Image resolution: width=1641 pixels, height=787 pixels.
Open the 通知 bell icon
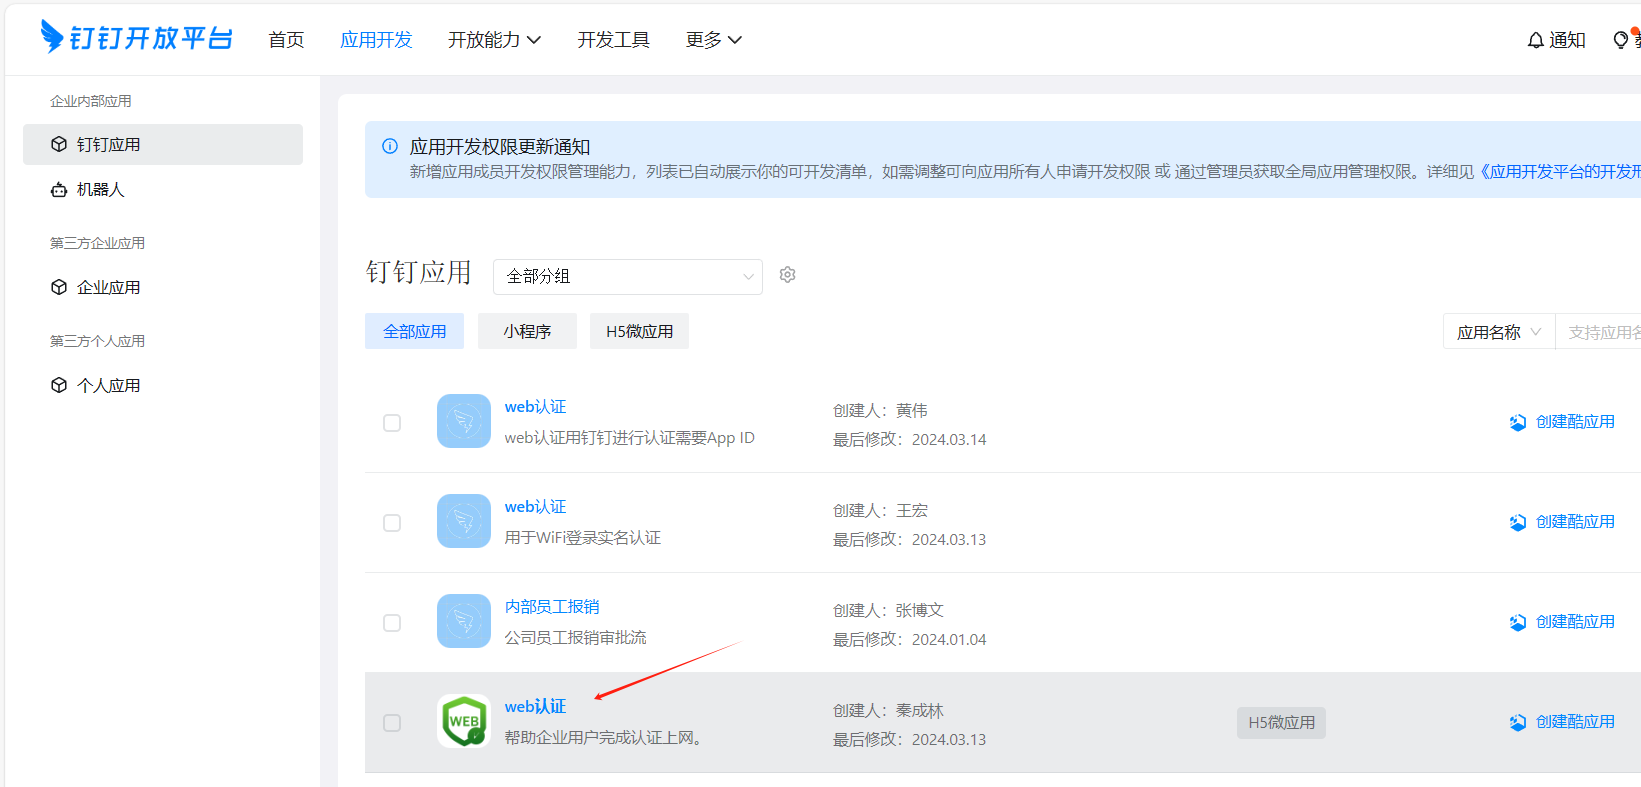(x=1536, y=40)
